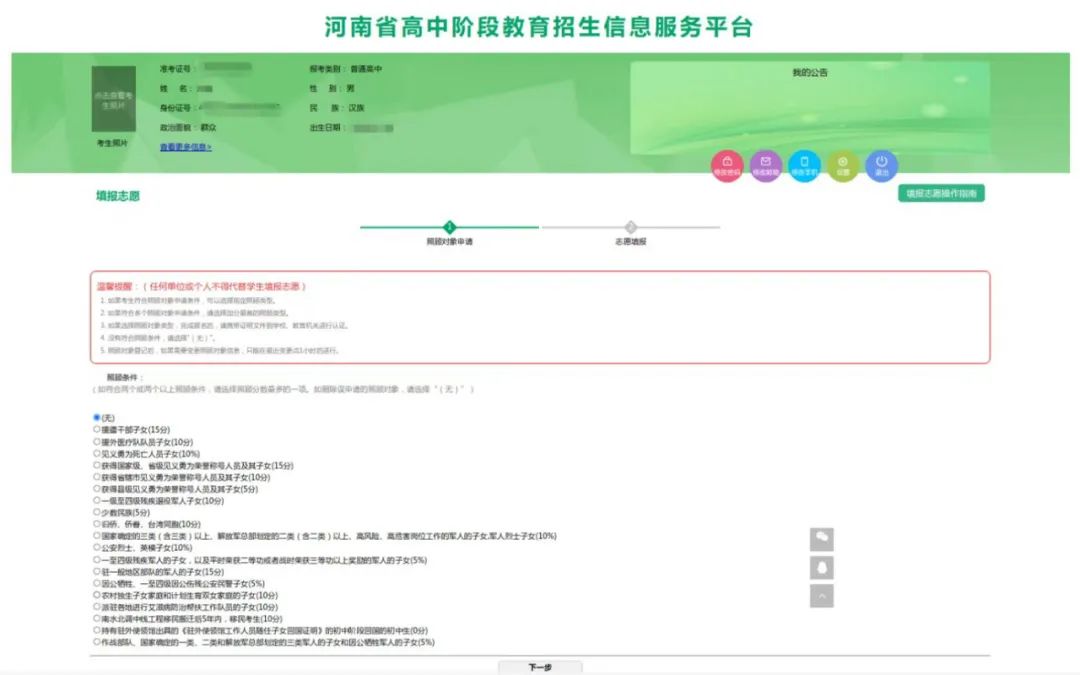Open the 查看更多信息 link
This screenshot has width=1080, height=675.
185,147
